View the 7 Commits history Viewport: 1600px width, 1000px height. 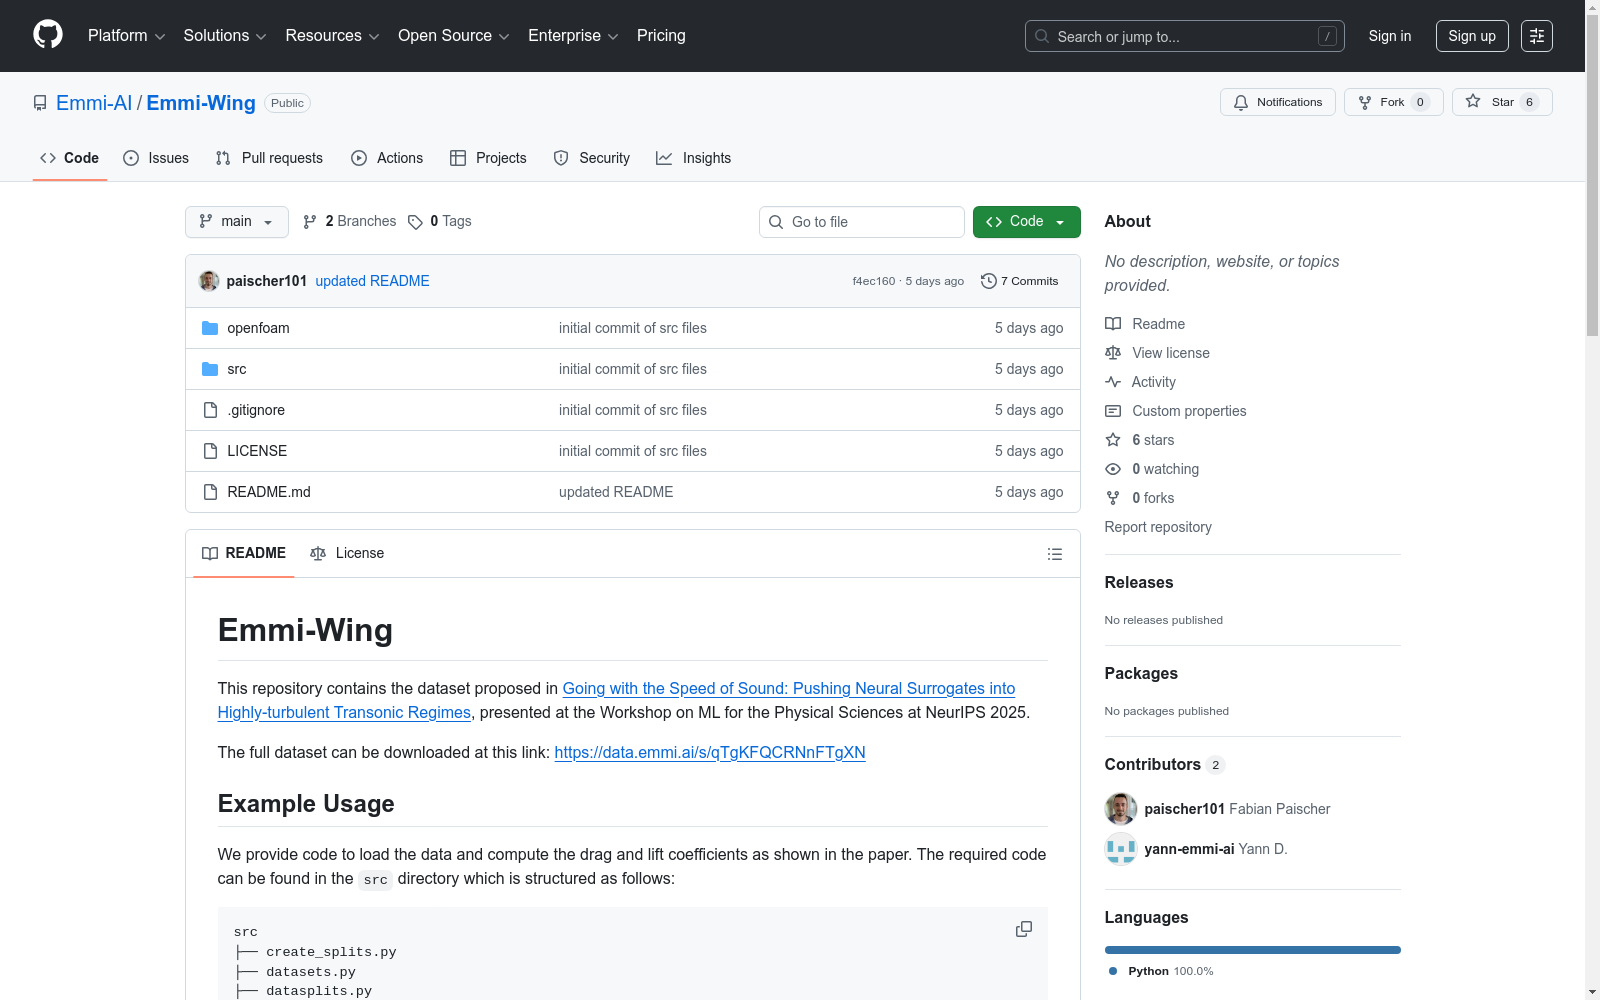pyautogui.click(x=1020, y=281)
